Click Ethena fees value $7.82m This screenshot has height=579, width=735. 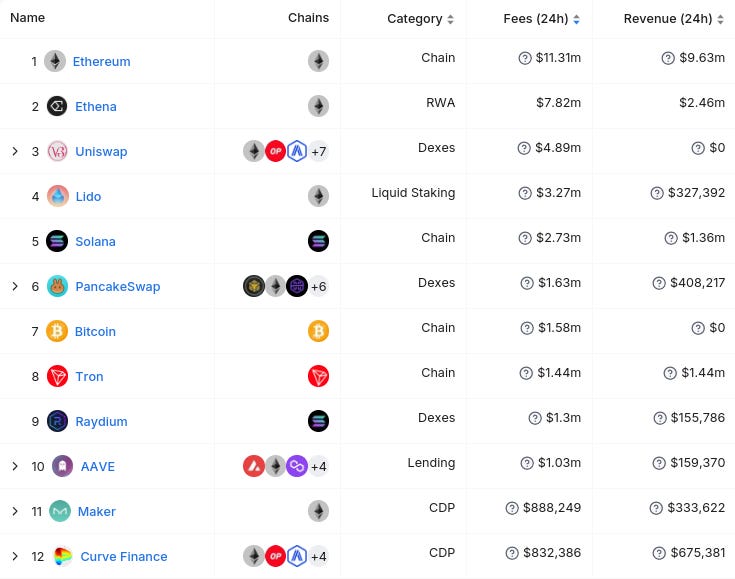pos(558,103)
